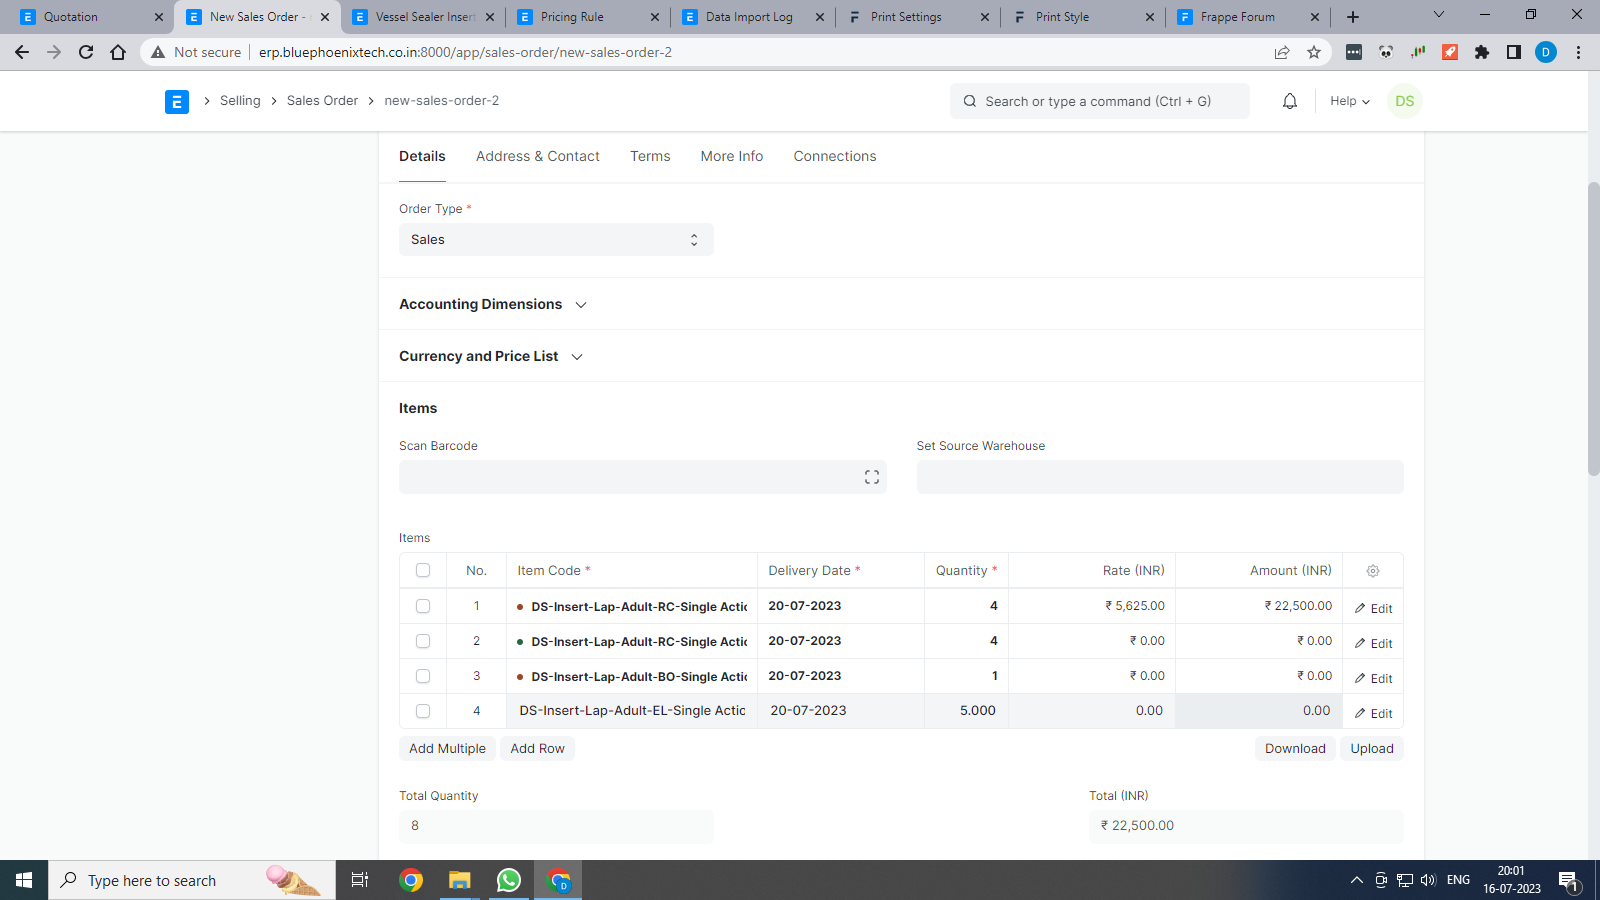Click quantity 5.000 cell in row 4
The width and height of the screenshot is (1600, 900).
point(966,711)
